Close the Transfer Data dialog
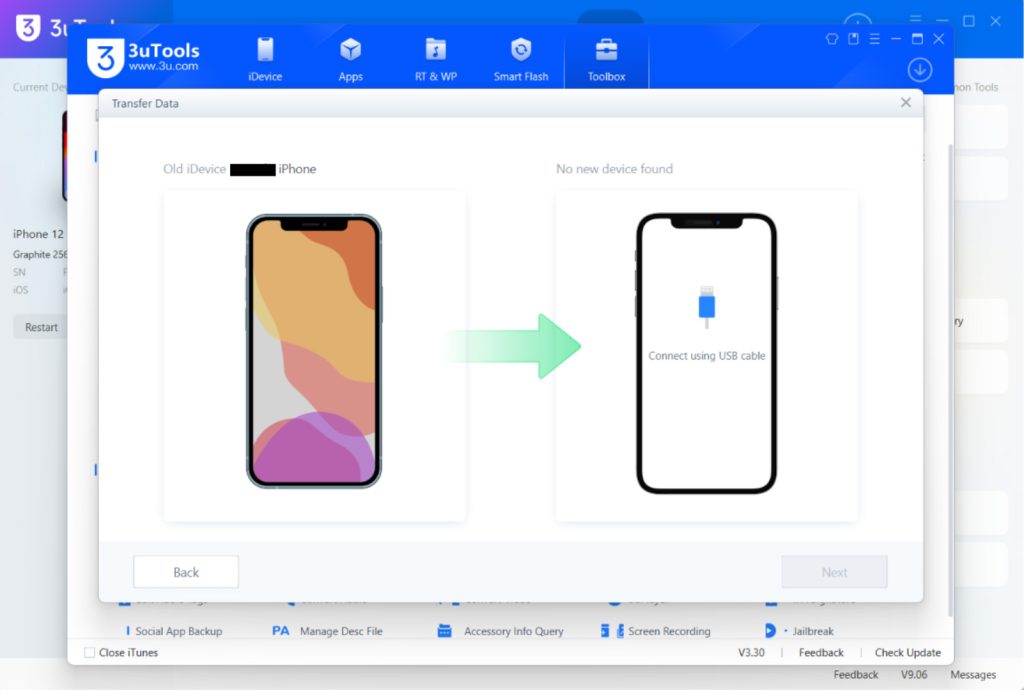Image resolution: width=1024 pixels, height=690 pixels. [906, 102]
